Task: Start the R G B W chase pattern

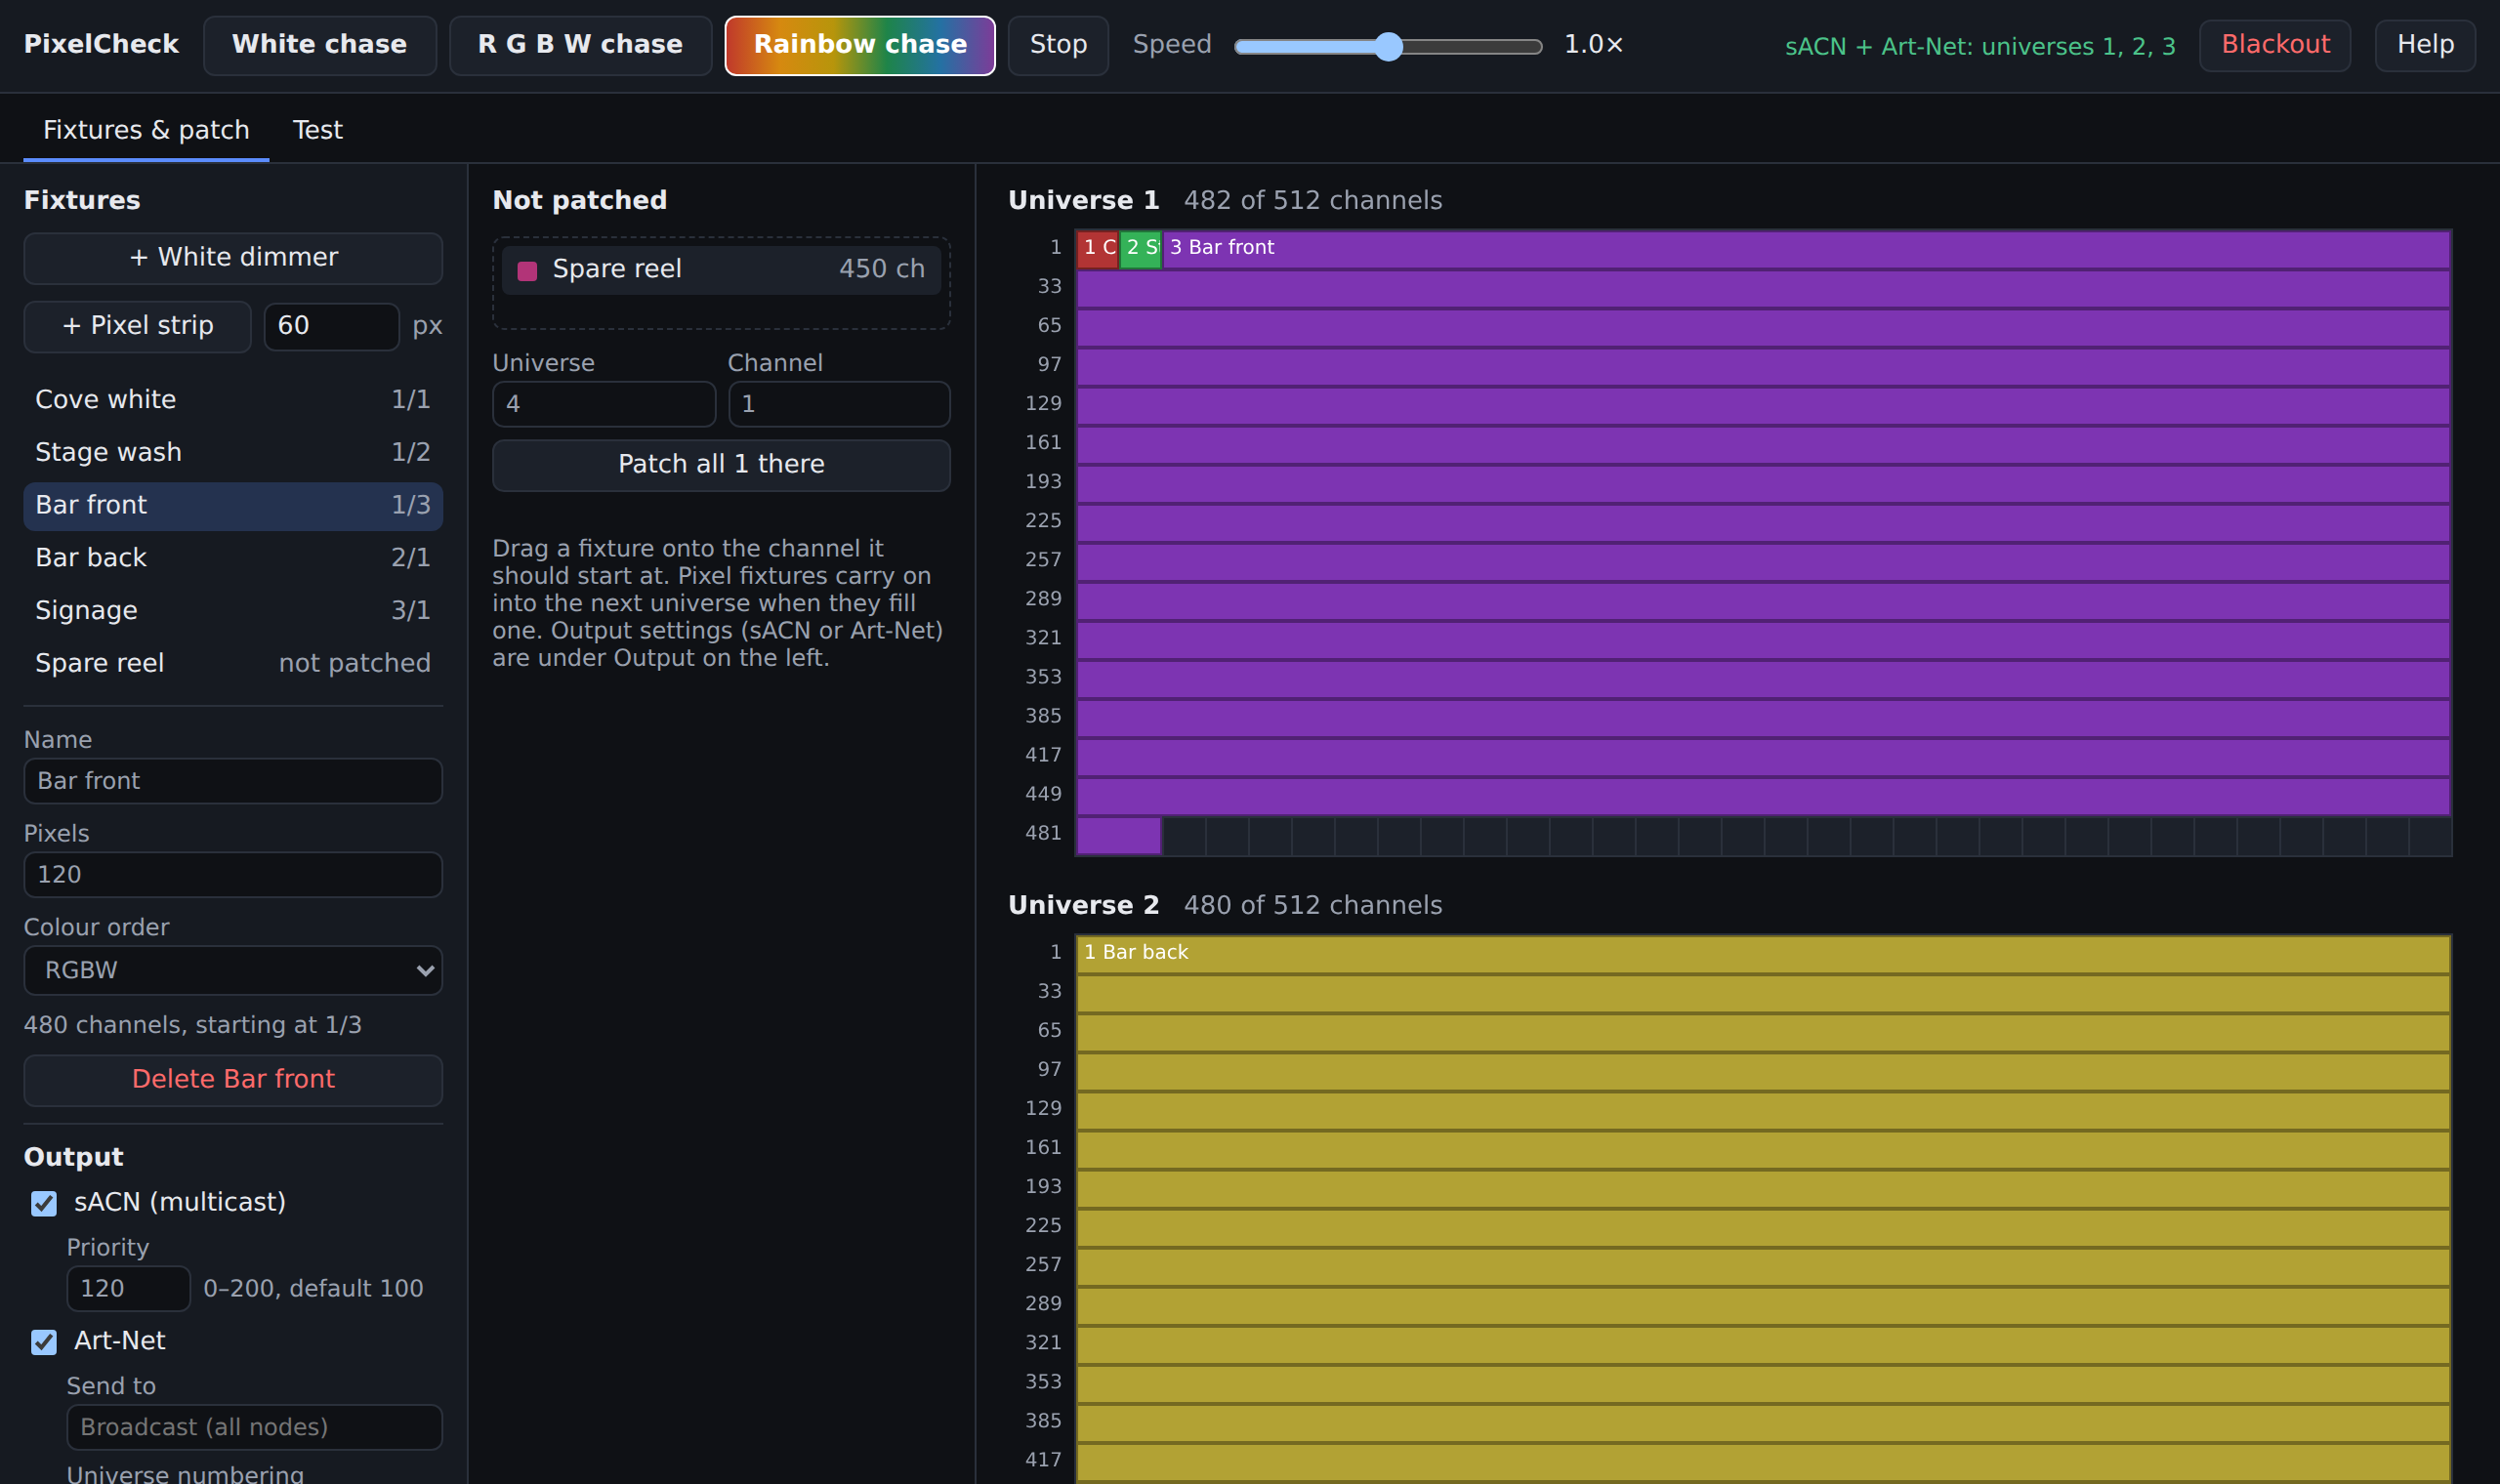Action: tap(580, 45)
